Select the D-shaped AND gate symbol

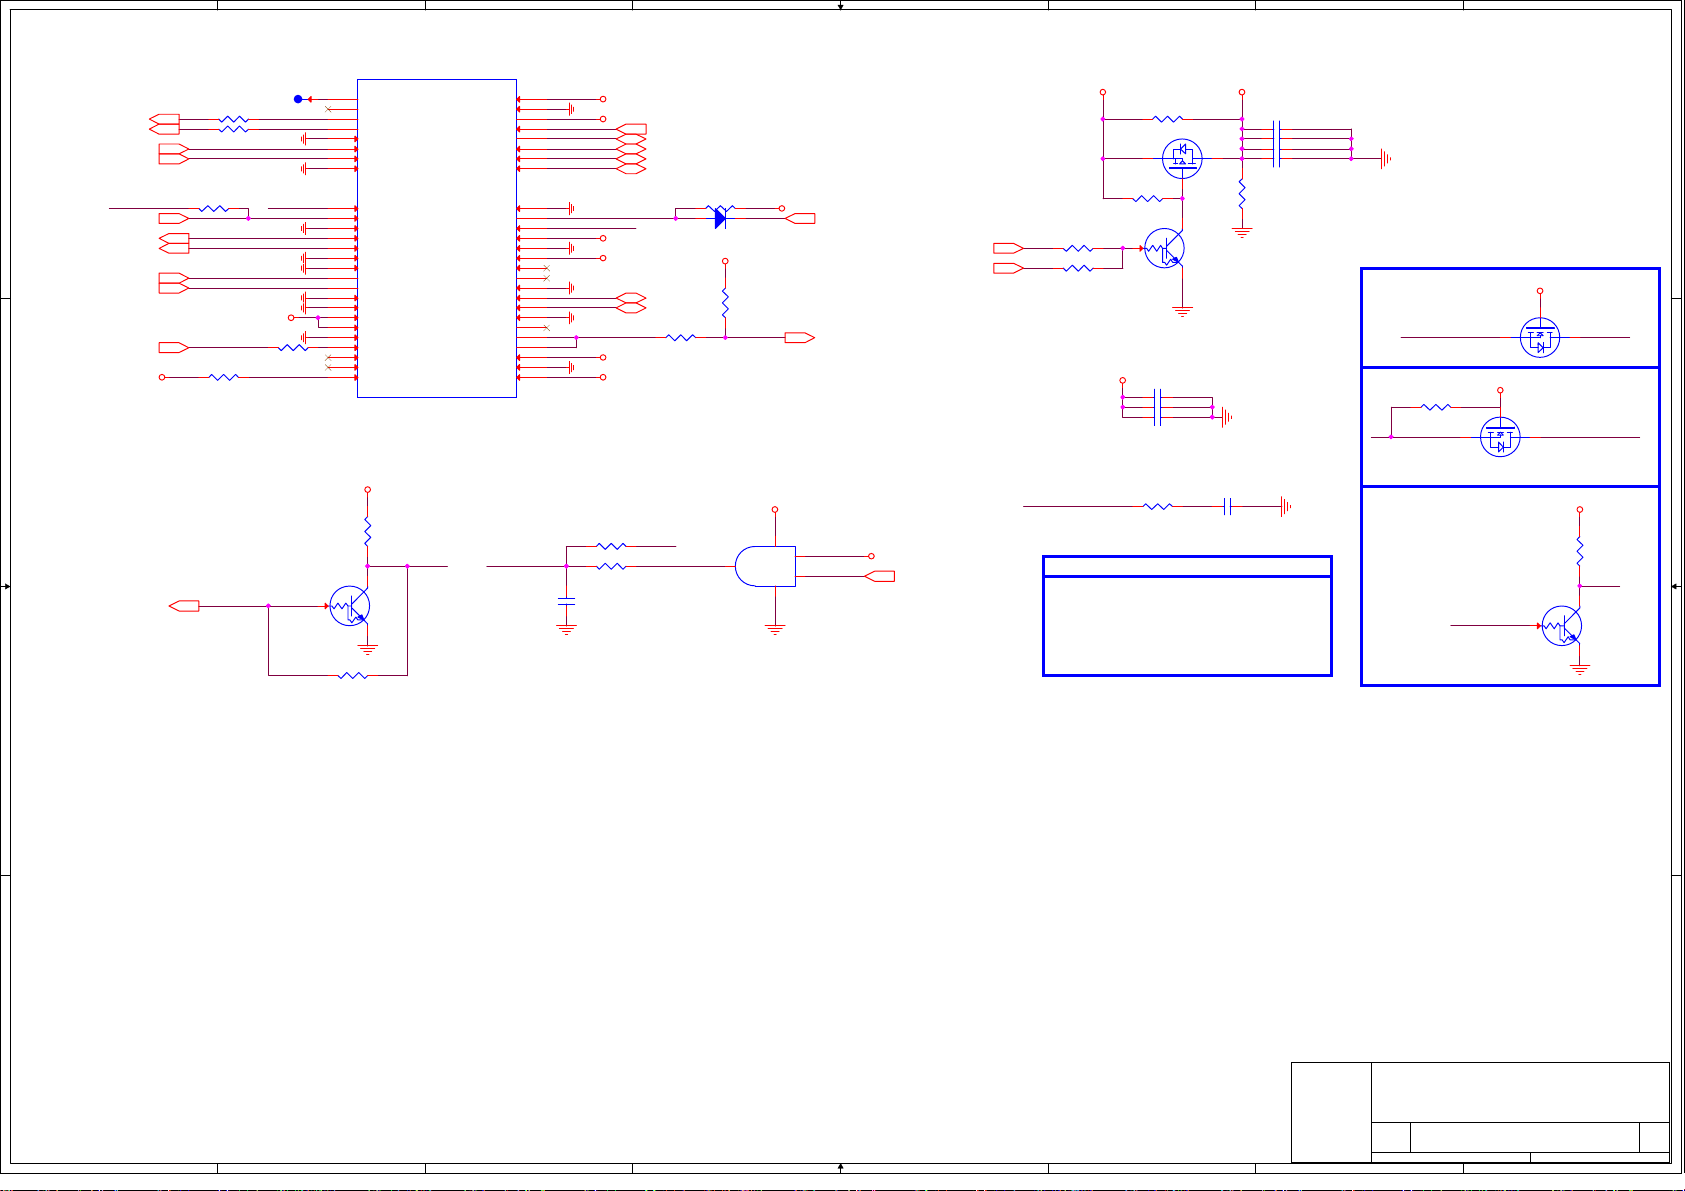coord(765,566)
